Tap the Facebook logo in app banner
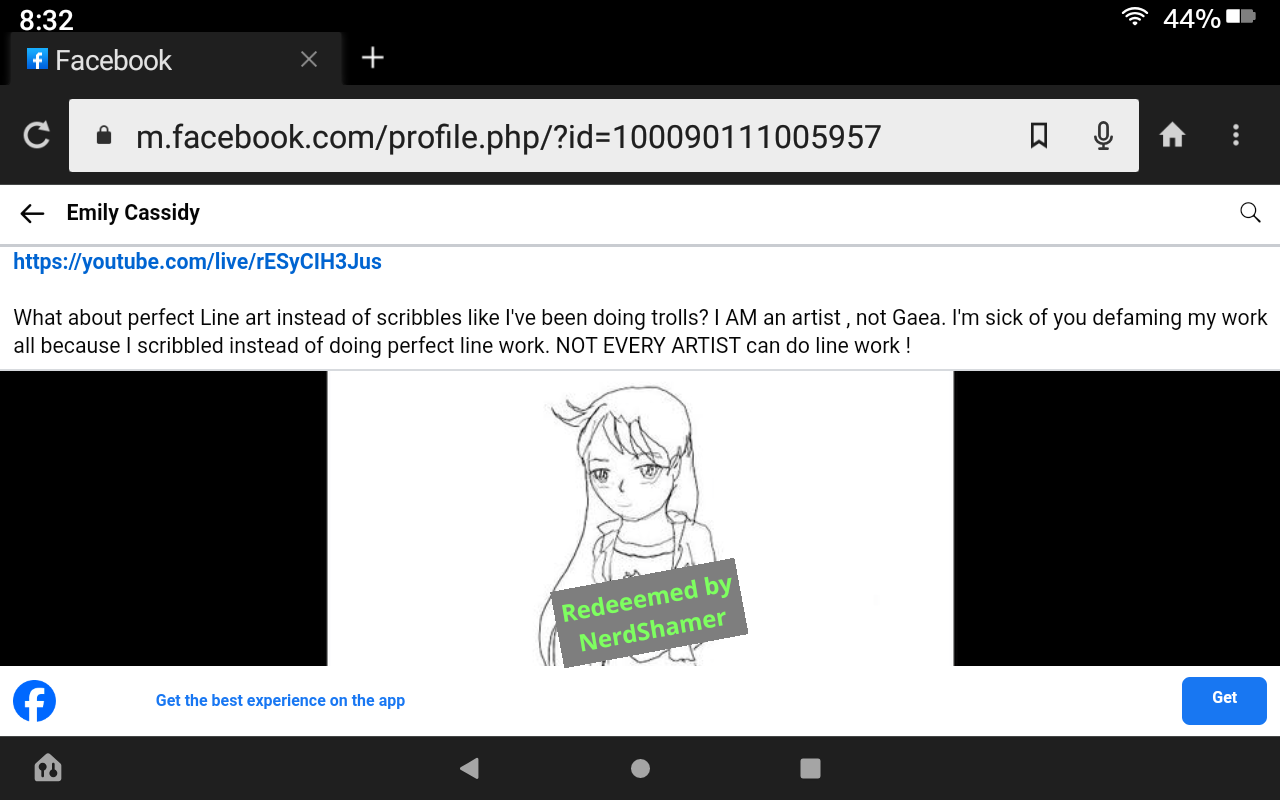 coord(34,701)
